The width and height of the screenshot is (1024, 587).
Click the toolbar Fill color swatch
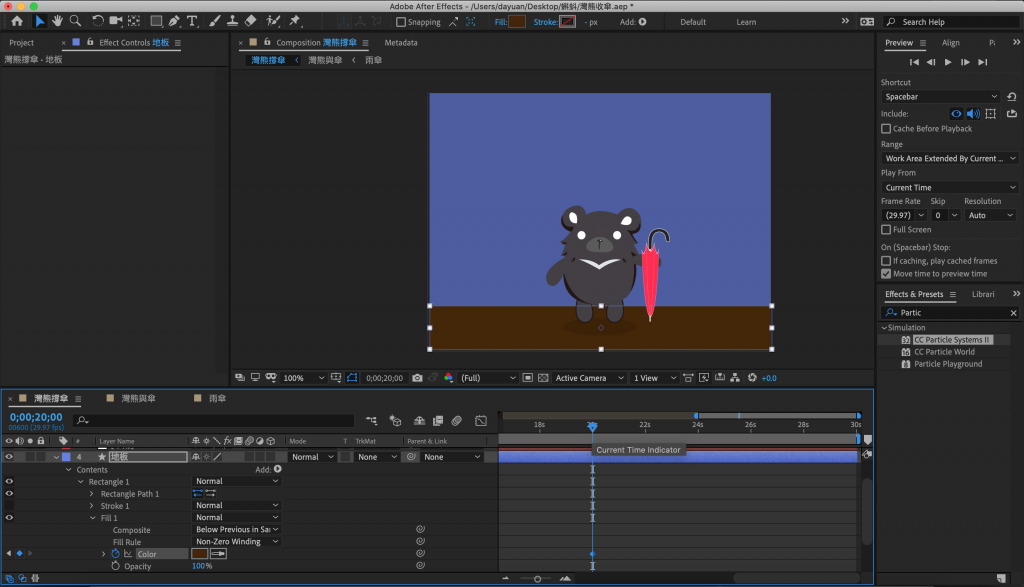(517, 22)
